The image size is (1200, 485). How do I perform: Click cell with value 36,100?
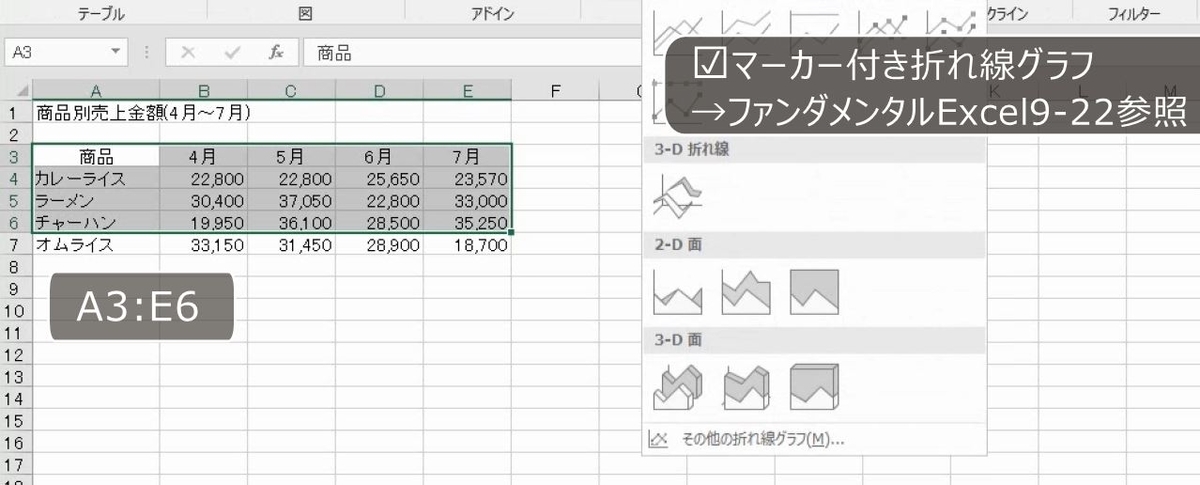(x=291, y=222)
